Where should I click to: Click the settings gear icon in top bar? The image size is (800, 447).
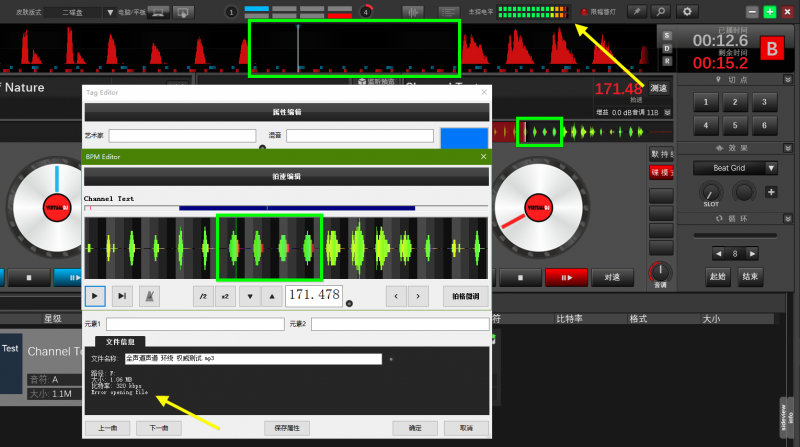tap(687, 11)
